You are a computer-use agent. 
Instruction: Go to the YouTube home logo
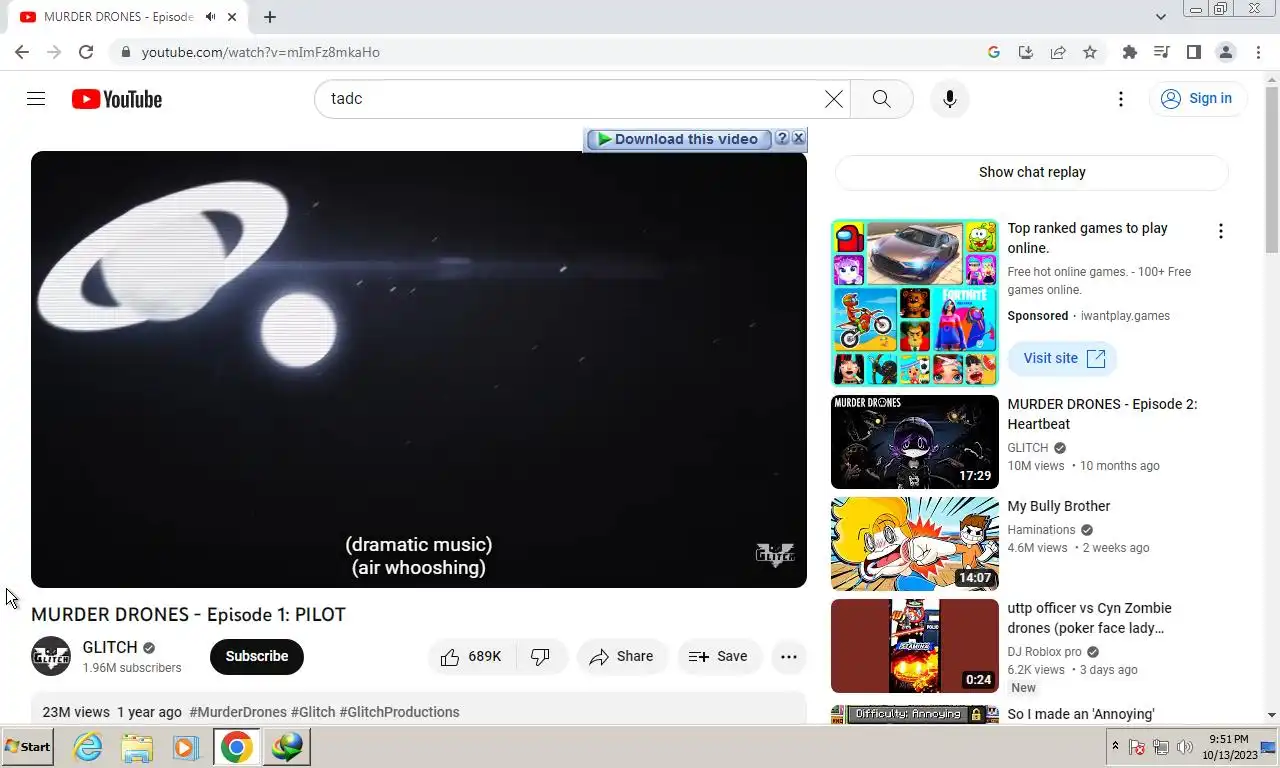pos(117,99)
